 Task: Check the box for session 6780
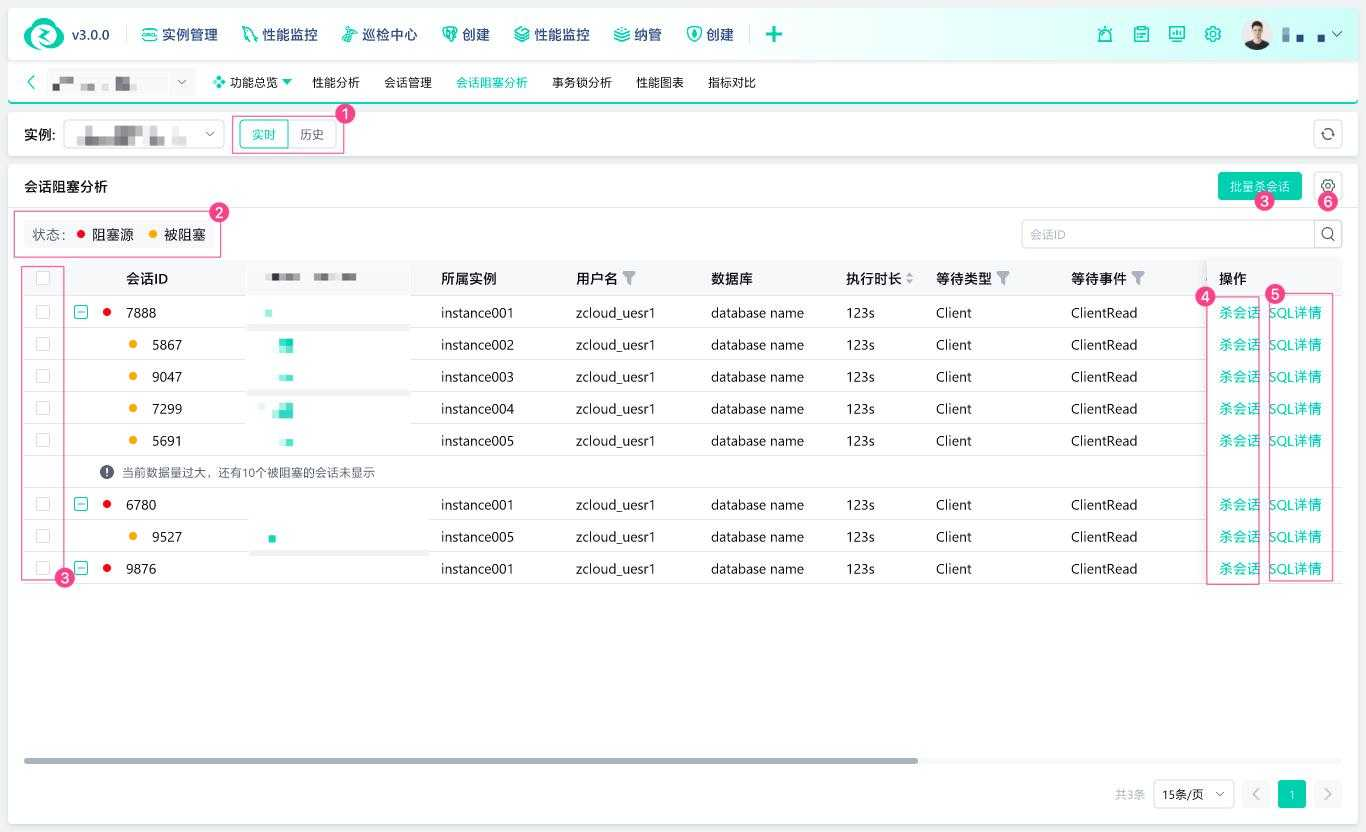coord(43,504)
